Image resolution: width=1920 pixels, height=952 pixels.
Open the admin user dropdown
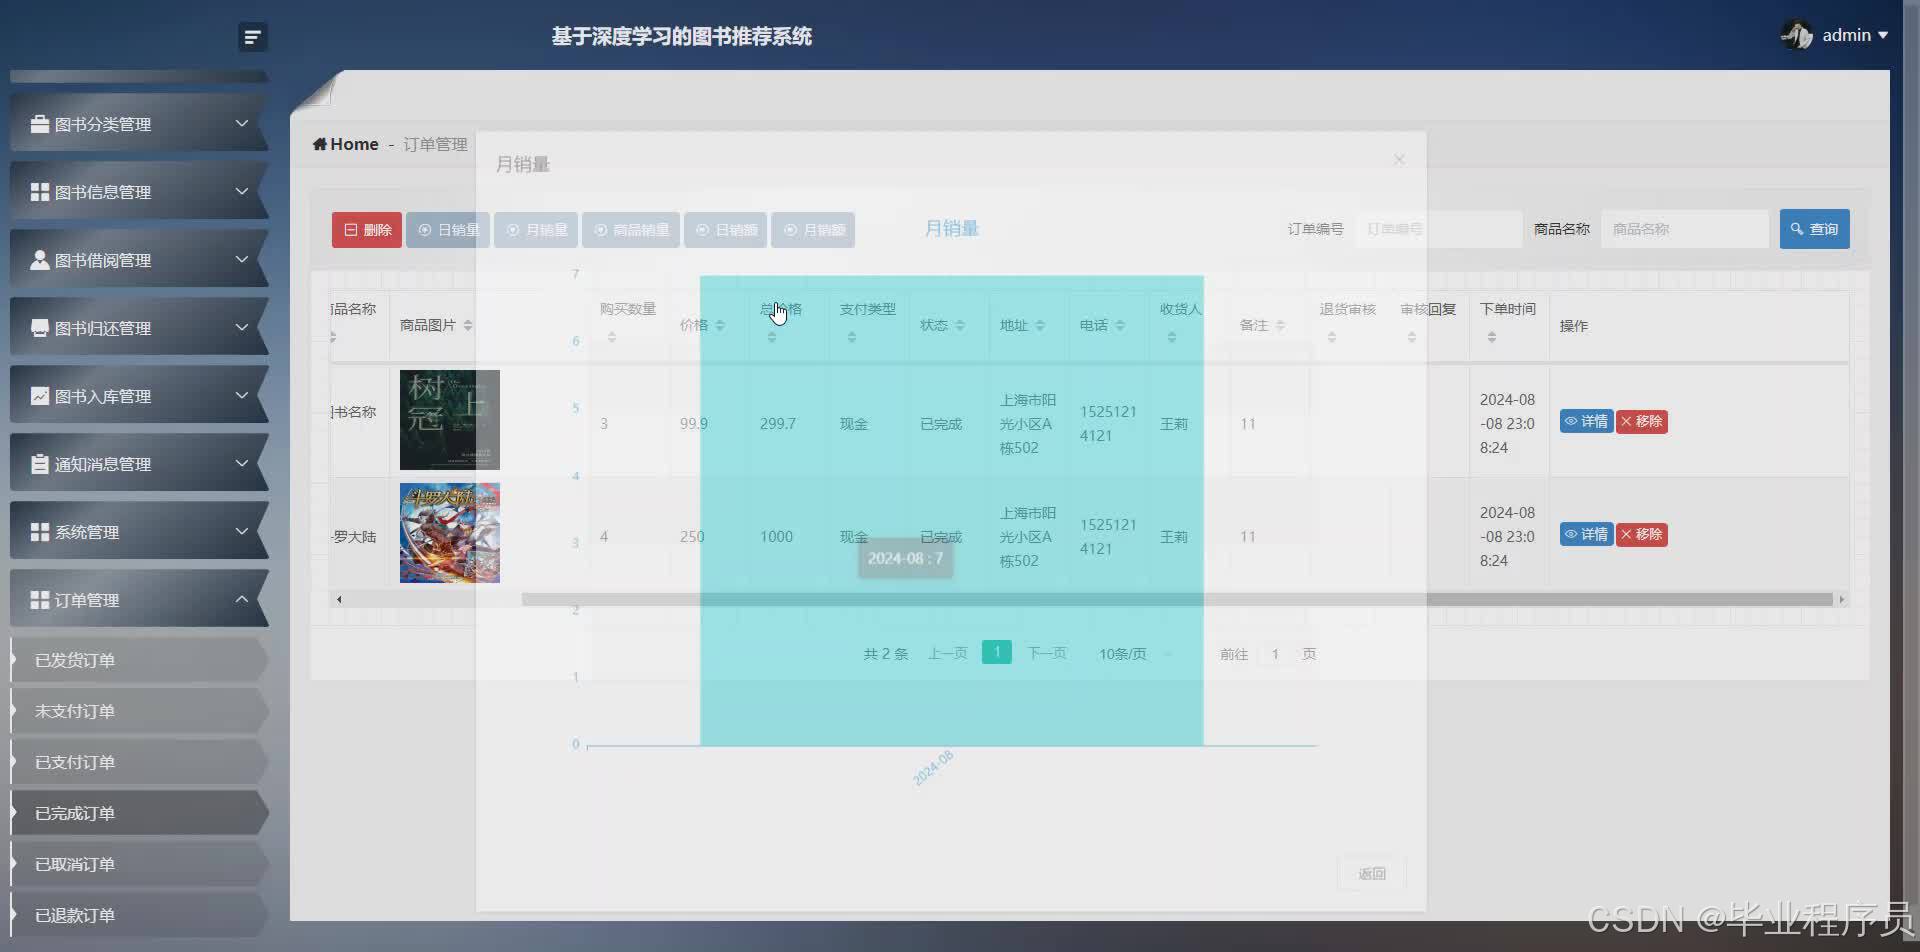click(x=1855, y=35)
